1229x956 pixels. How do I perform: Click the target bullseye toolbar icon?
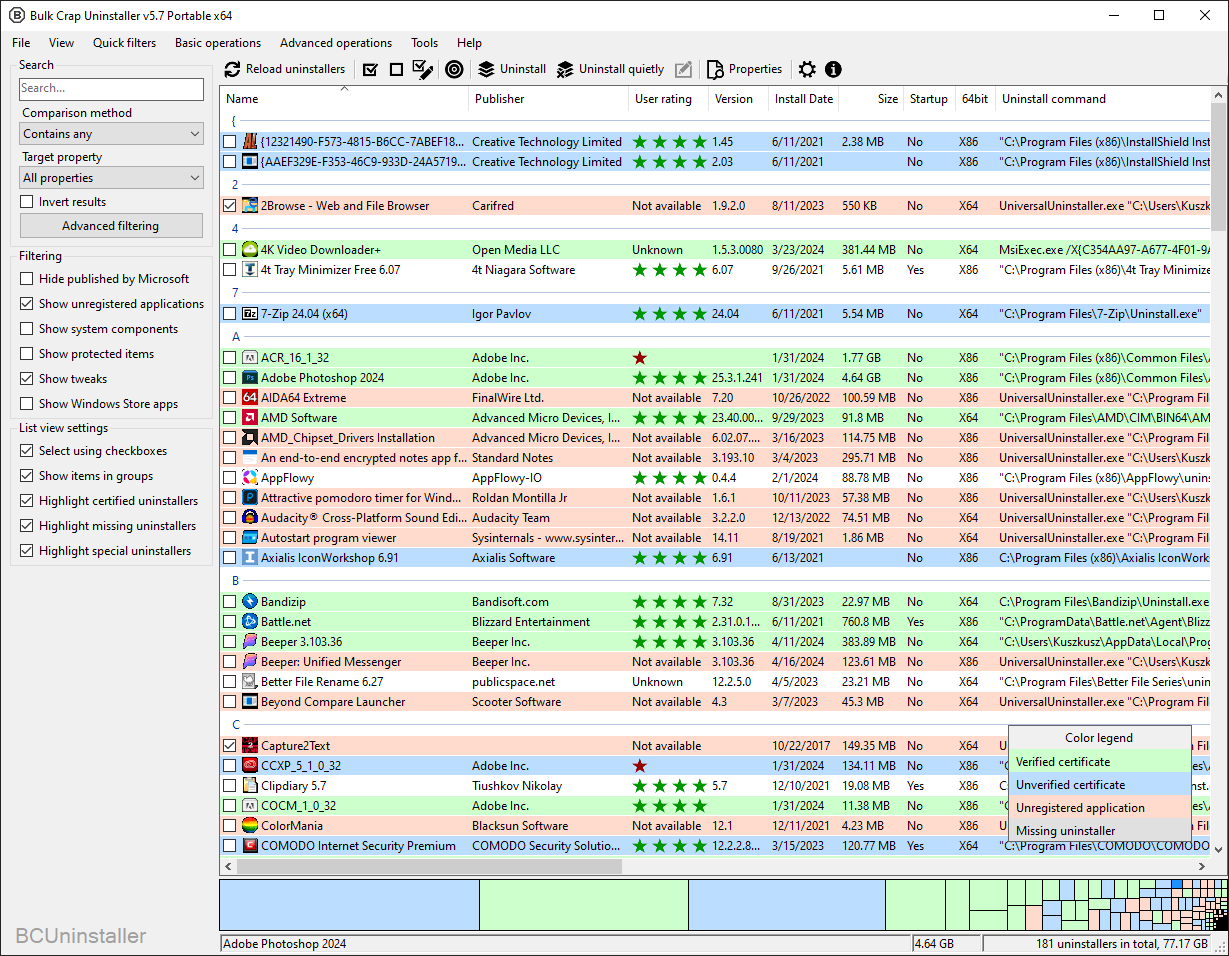point(454,70)
